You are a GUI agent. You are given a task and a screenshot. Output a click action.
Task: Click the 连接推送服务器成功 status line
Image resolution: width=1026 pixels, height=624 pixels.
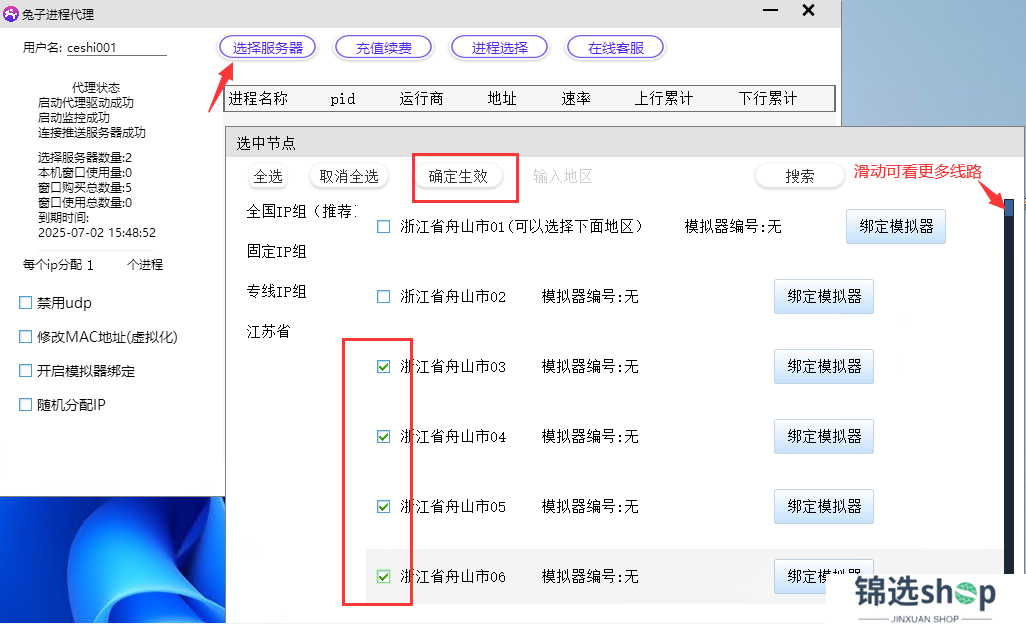92,133
